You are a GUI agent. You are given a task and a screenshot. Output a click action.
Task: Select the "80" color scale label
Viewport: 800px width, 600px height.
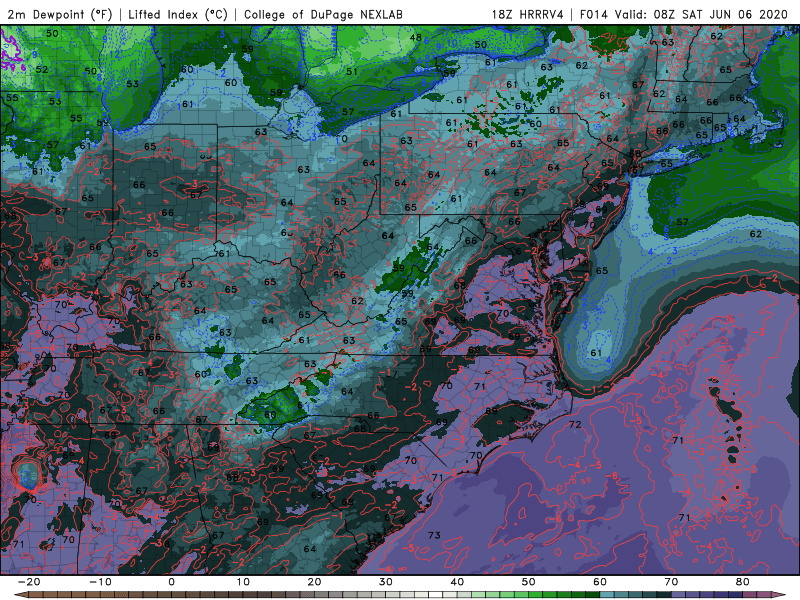[743, 582]
